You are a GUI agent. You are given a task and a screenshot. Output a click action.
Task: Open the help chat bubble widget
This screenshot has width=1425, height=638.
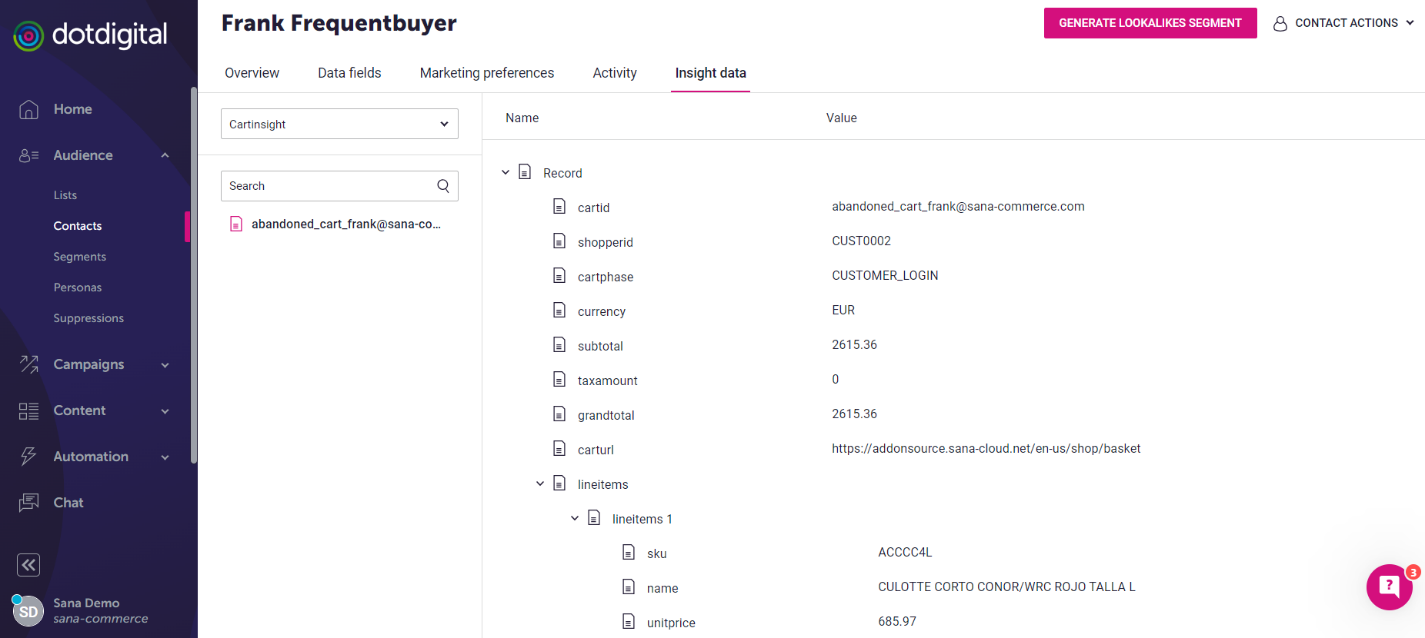(1389, 587)
